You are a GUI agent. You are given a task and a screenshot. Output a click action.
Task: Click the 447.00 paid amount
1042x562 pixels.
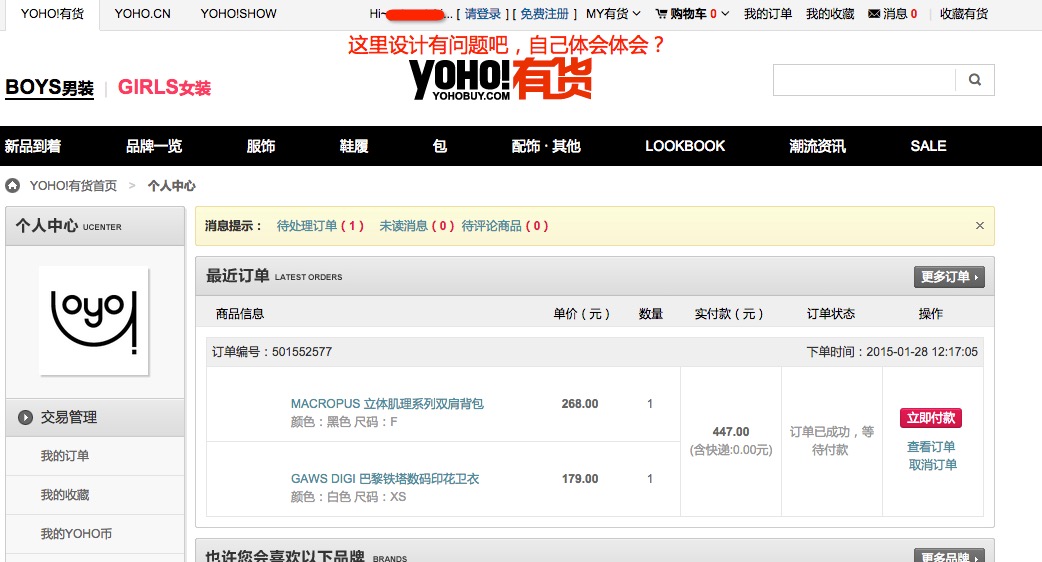pos(730,432)
